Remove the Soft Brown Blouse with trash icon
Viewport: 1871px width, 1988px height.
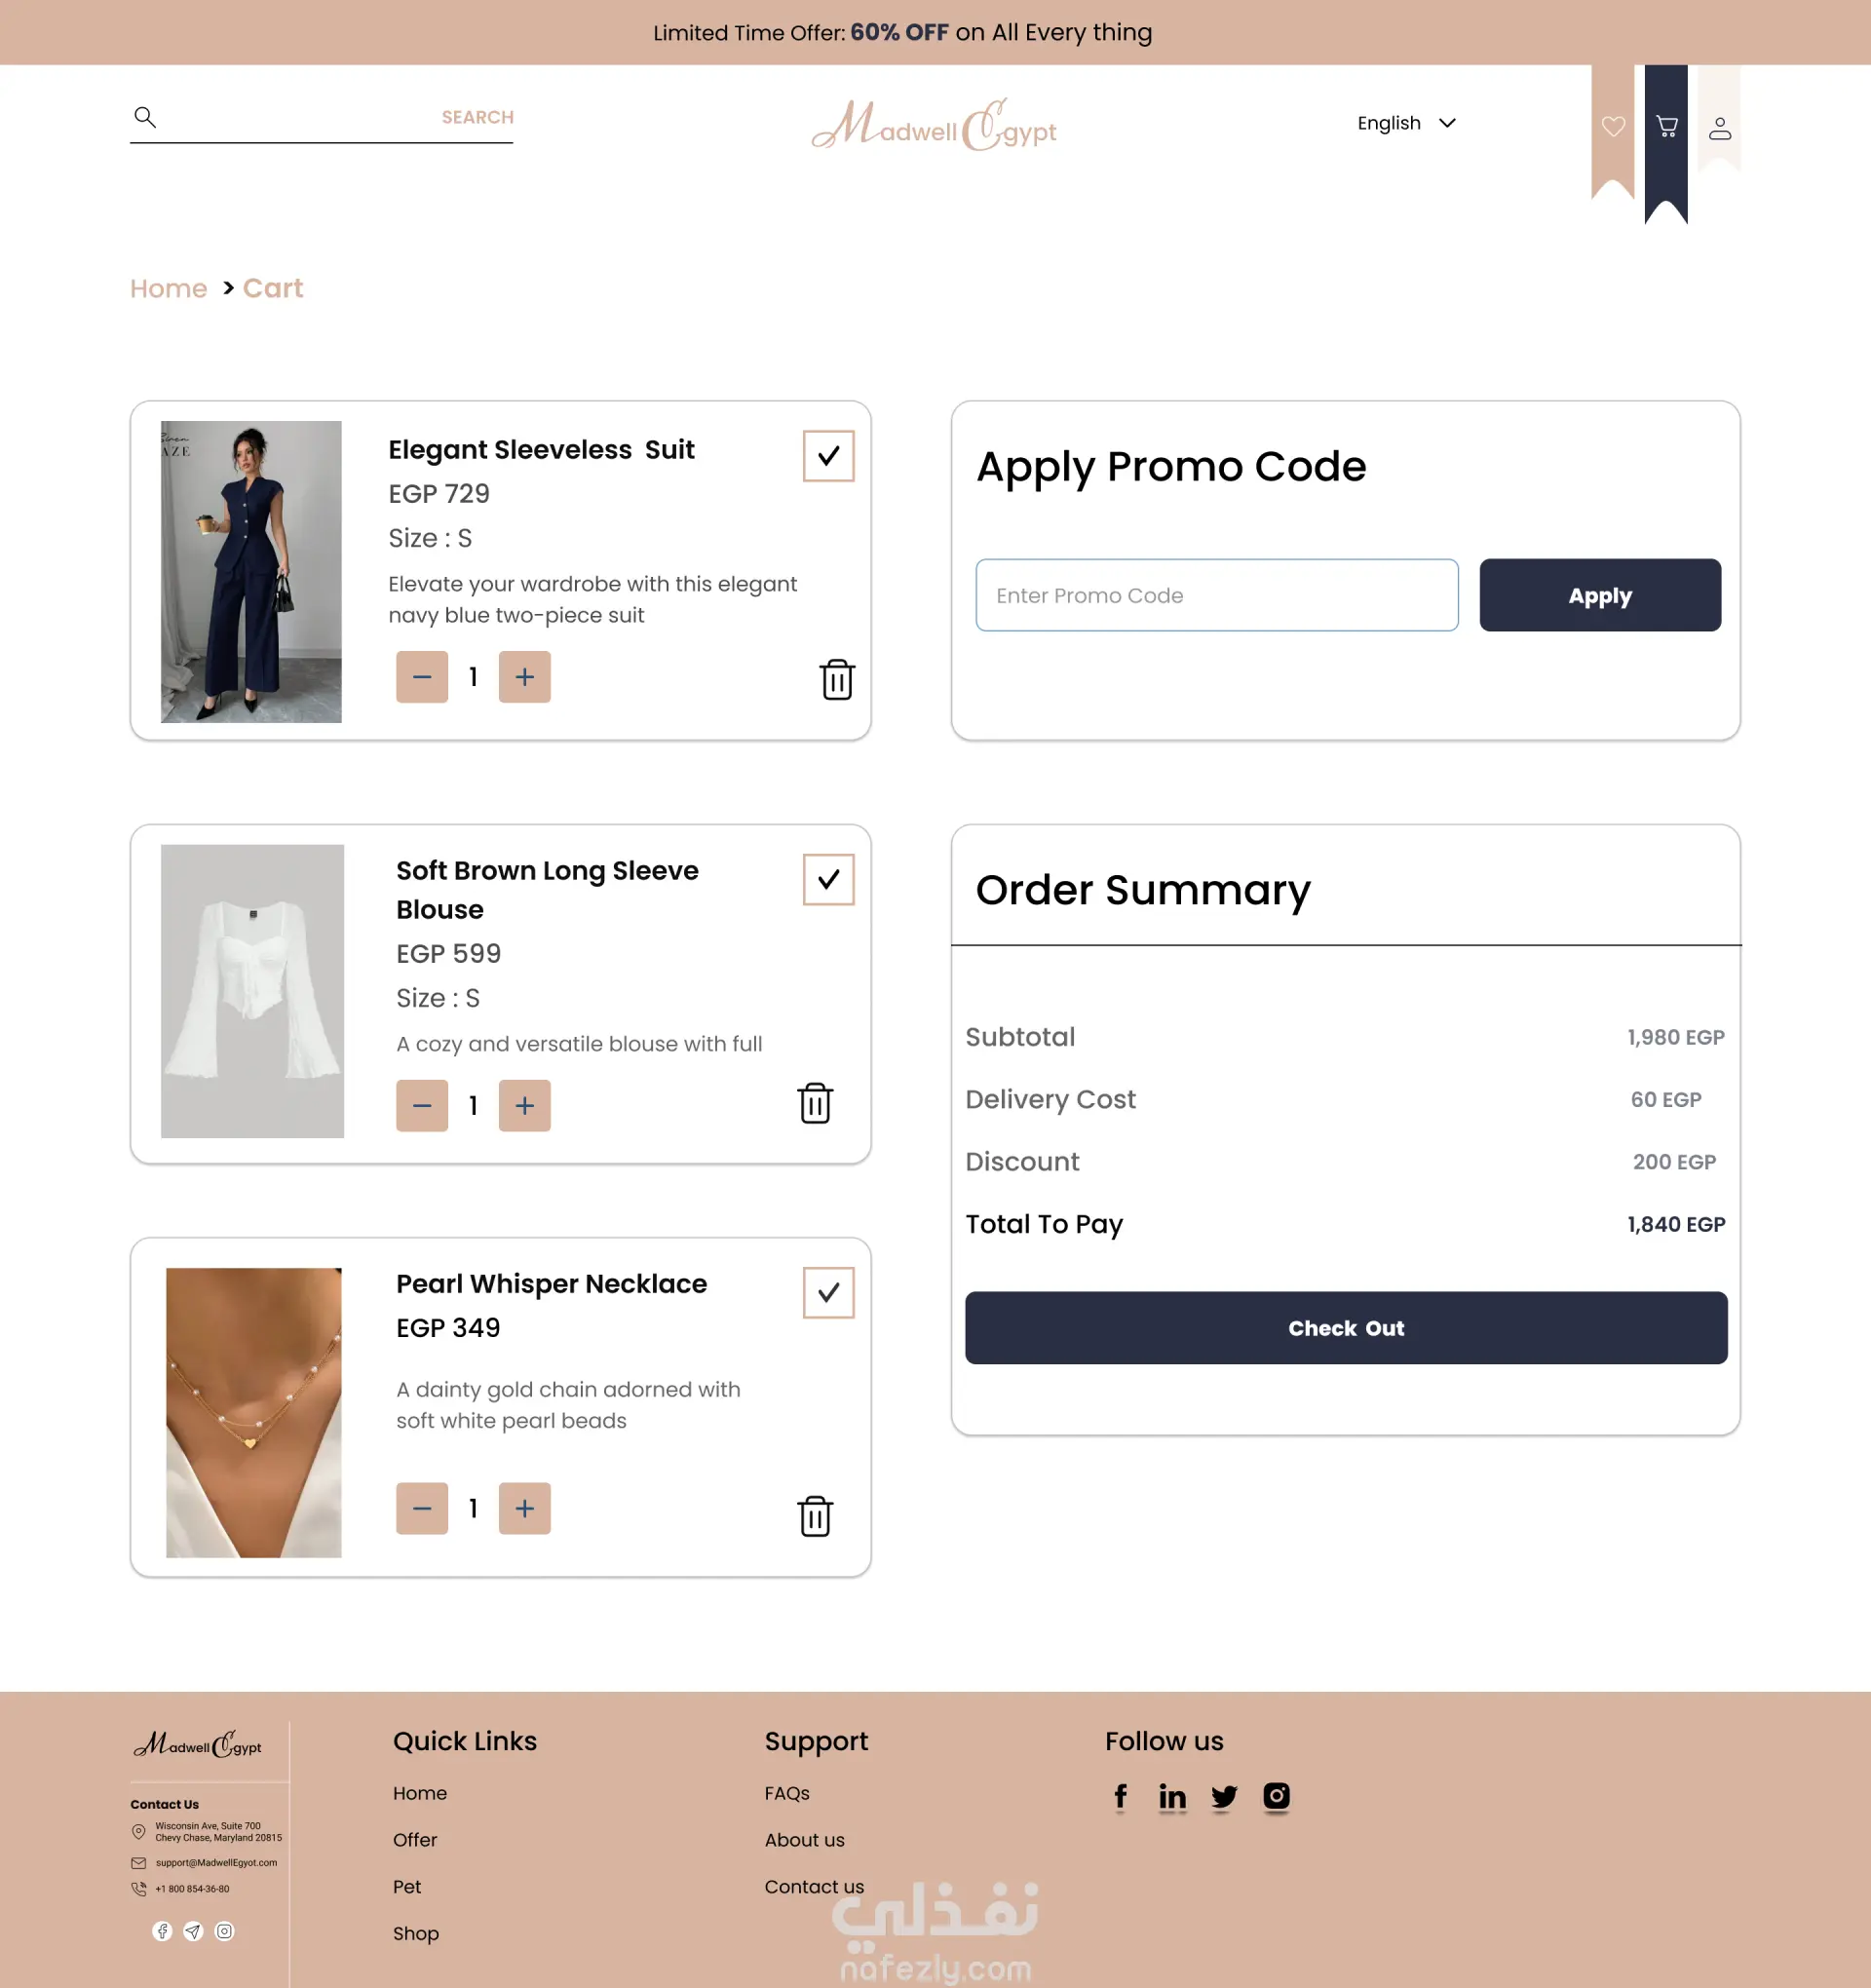[x=815, y=1103]
